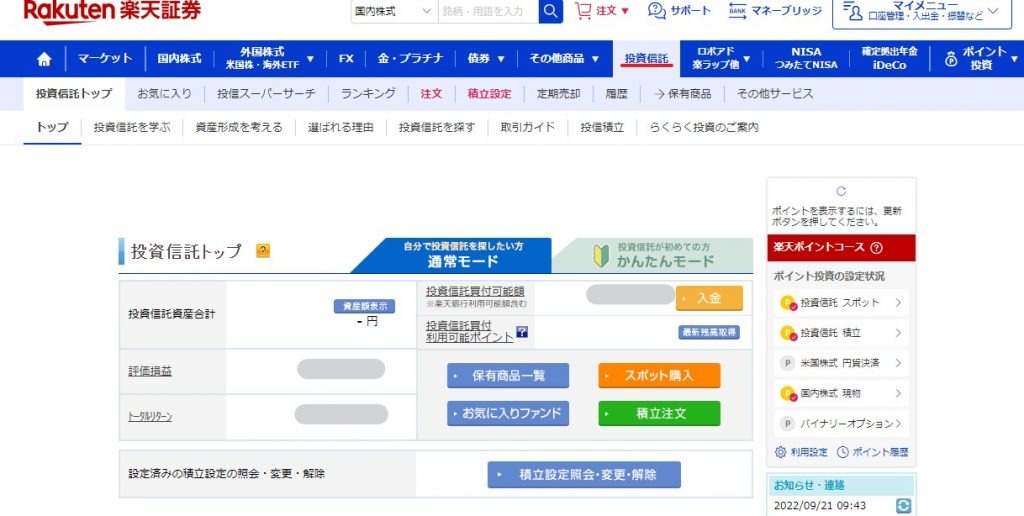Open 取引ガイド tab
Image resolution: width=1024 pixels, height=516 pixels.
coord(528,128)
